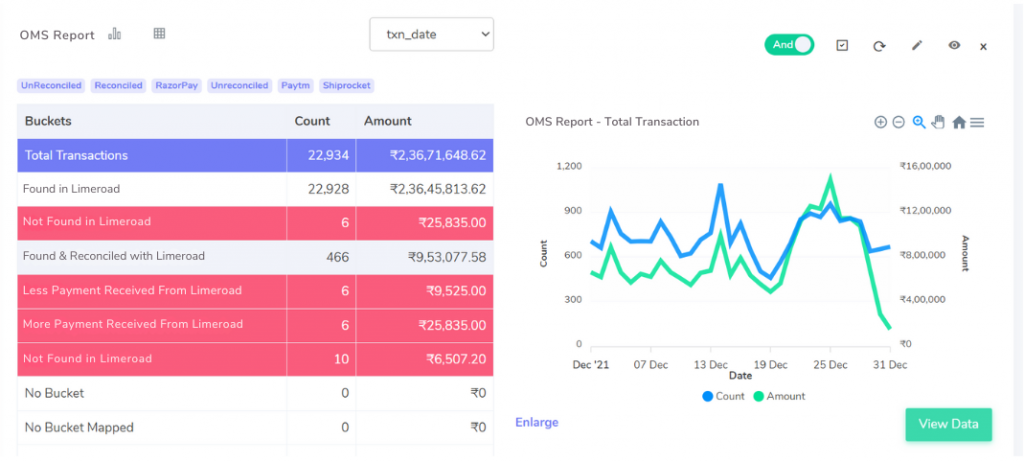Click the checkbox icon beside And toggle
The width and height of the screenshot is (1024, 462).
click(842, 46)
